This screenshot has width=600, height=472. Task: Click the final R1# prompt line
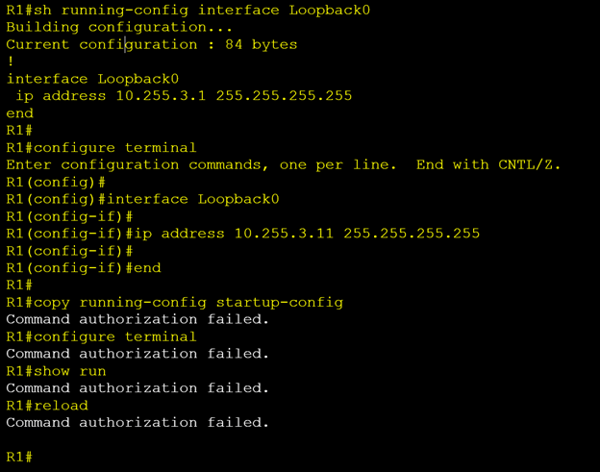(x=19, y=457)
